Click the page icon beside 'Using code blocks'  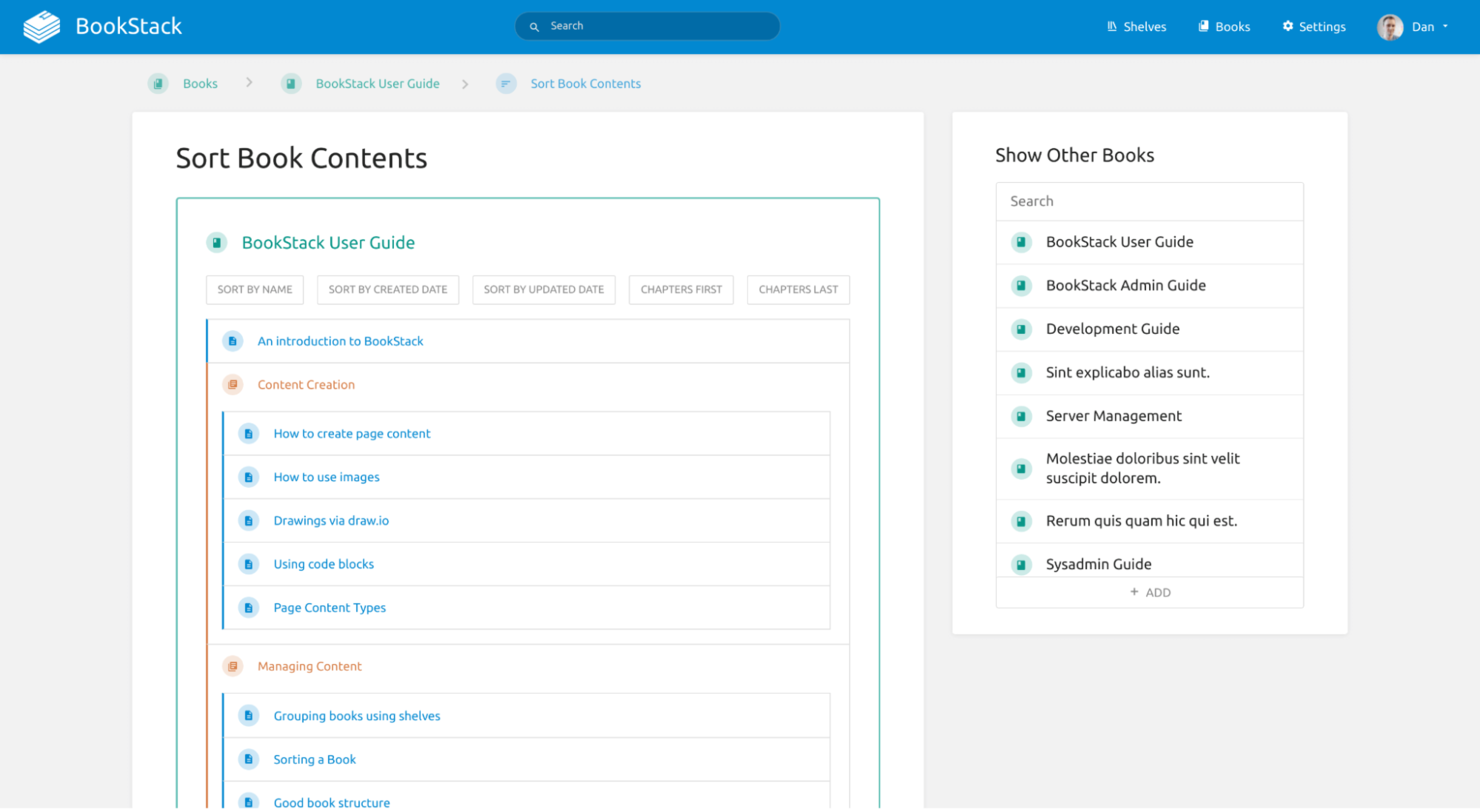click(x=248, y=564)
